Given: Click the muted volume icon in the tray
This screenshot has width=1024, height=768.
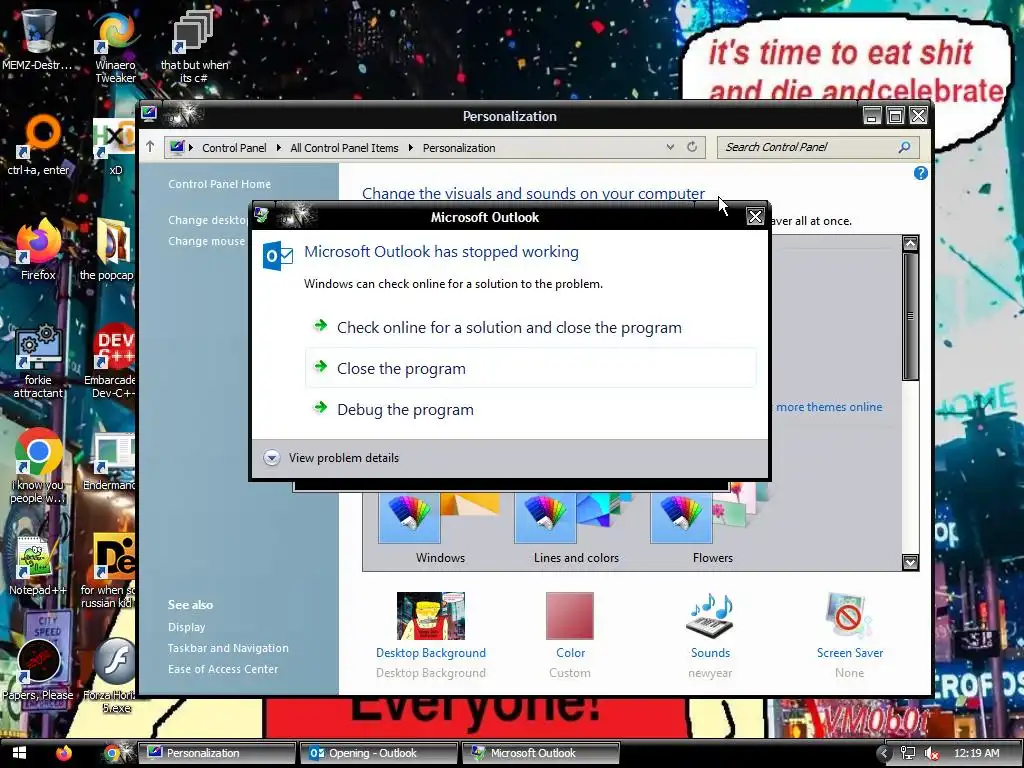Looking at the screenshot, I should coord(932,753).
